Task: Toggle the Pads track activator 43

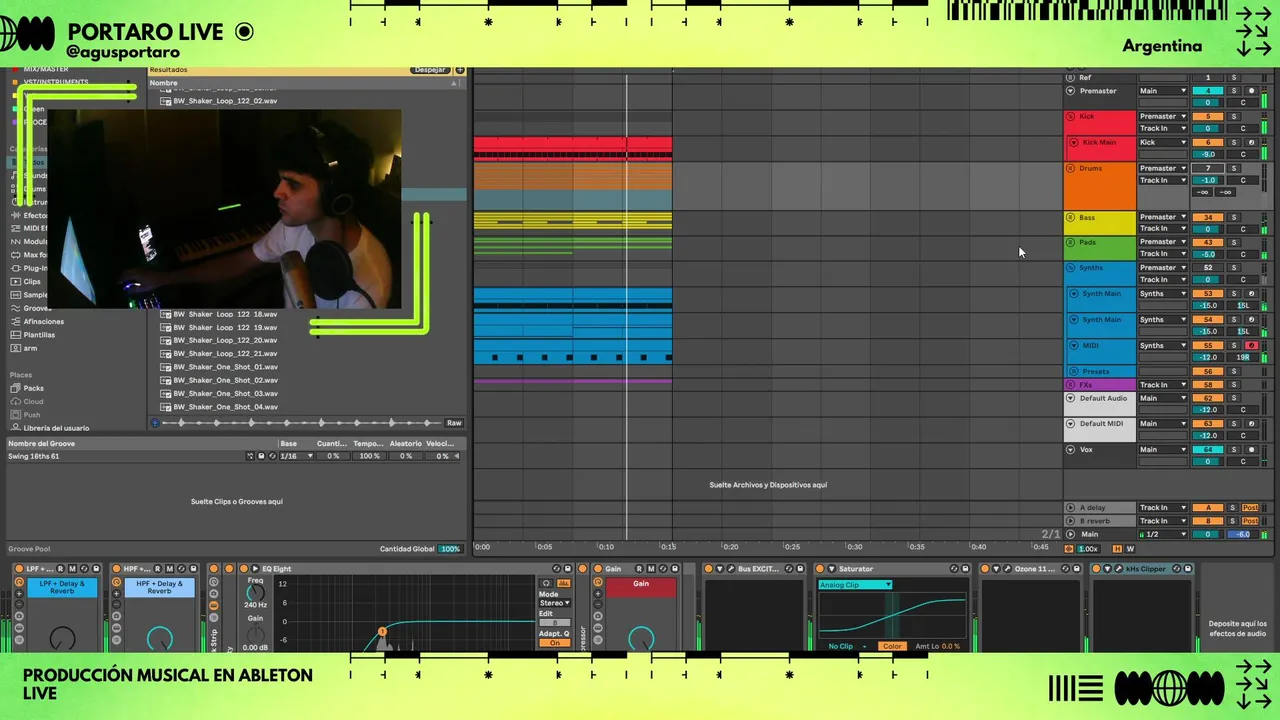Action: pyautogui.click(x=1207, y=242)
